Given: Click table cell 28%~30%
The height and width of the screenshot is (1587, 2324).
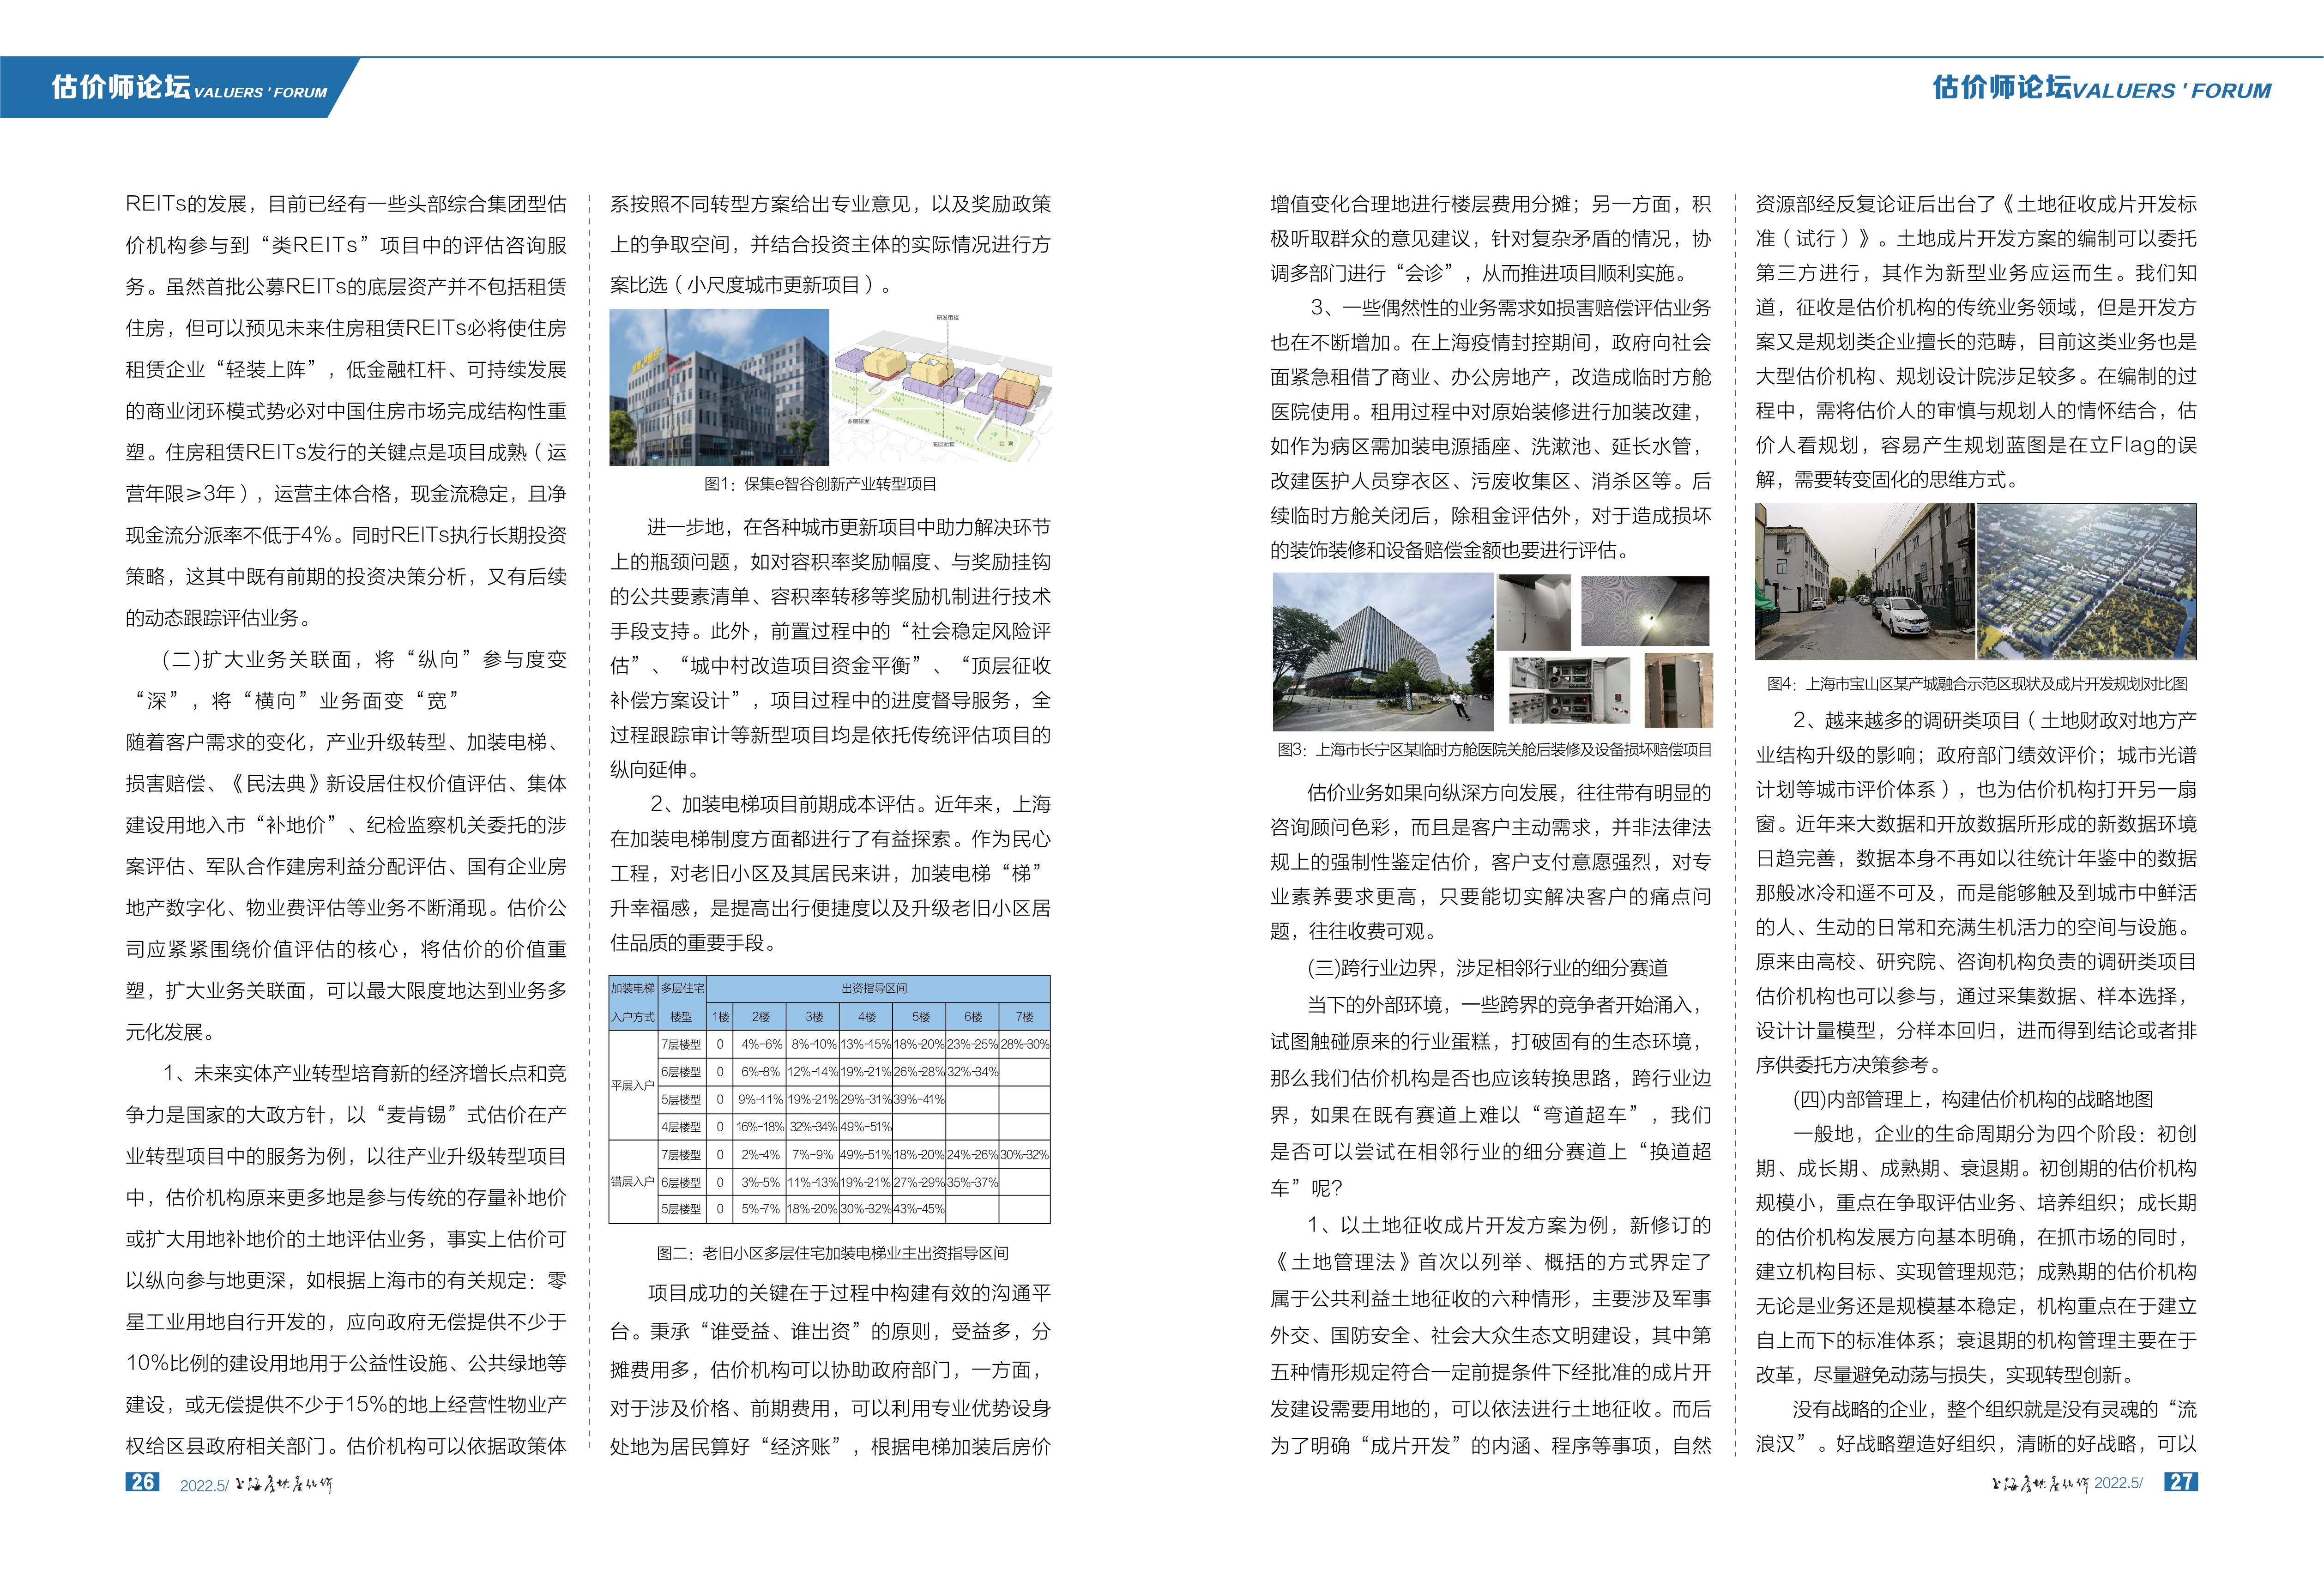Looking at the screenshot, I should point(1024,1044).
